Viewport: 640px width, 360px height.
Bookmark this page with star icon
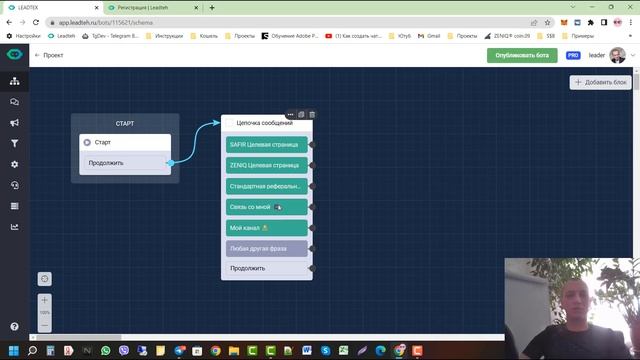pyautogui.click(x=547, y=22)
